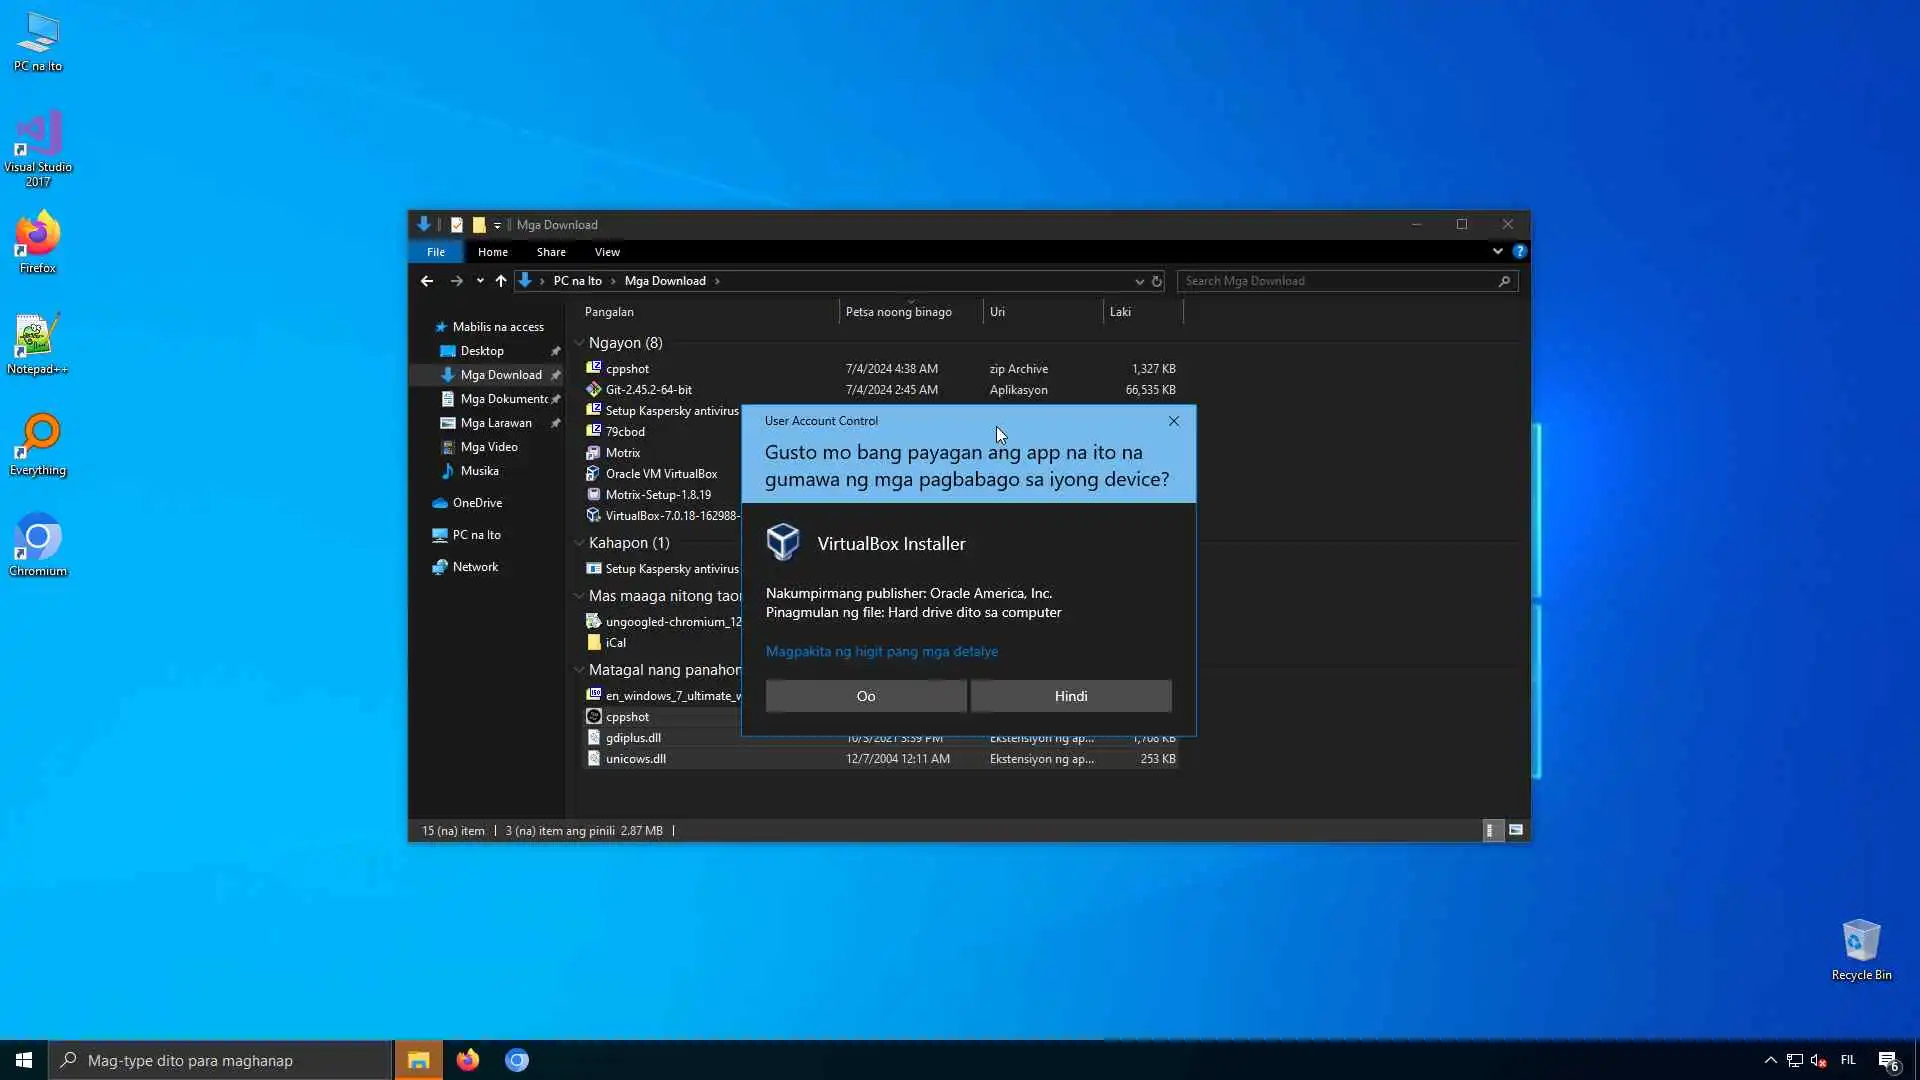Image resolution: width=1920 pixels, height=1080 pixels.
Task: Expand the ribbon with chevron arrow
Action: coord(1497,252)
